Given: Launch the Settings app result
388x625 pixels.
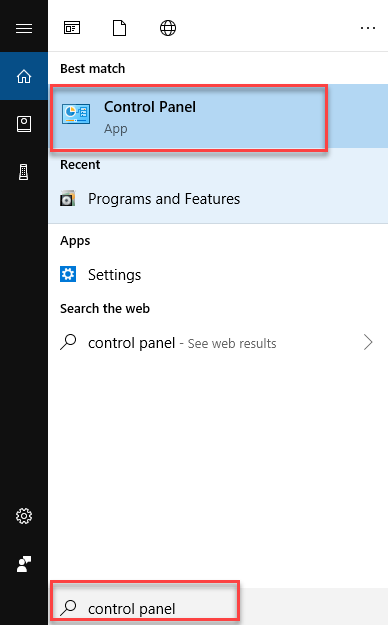Looking at the screenshot, I should tap(218, 275).
